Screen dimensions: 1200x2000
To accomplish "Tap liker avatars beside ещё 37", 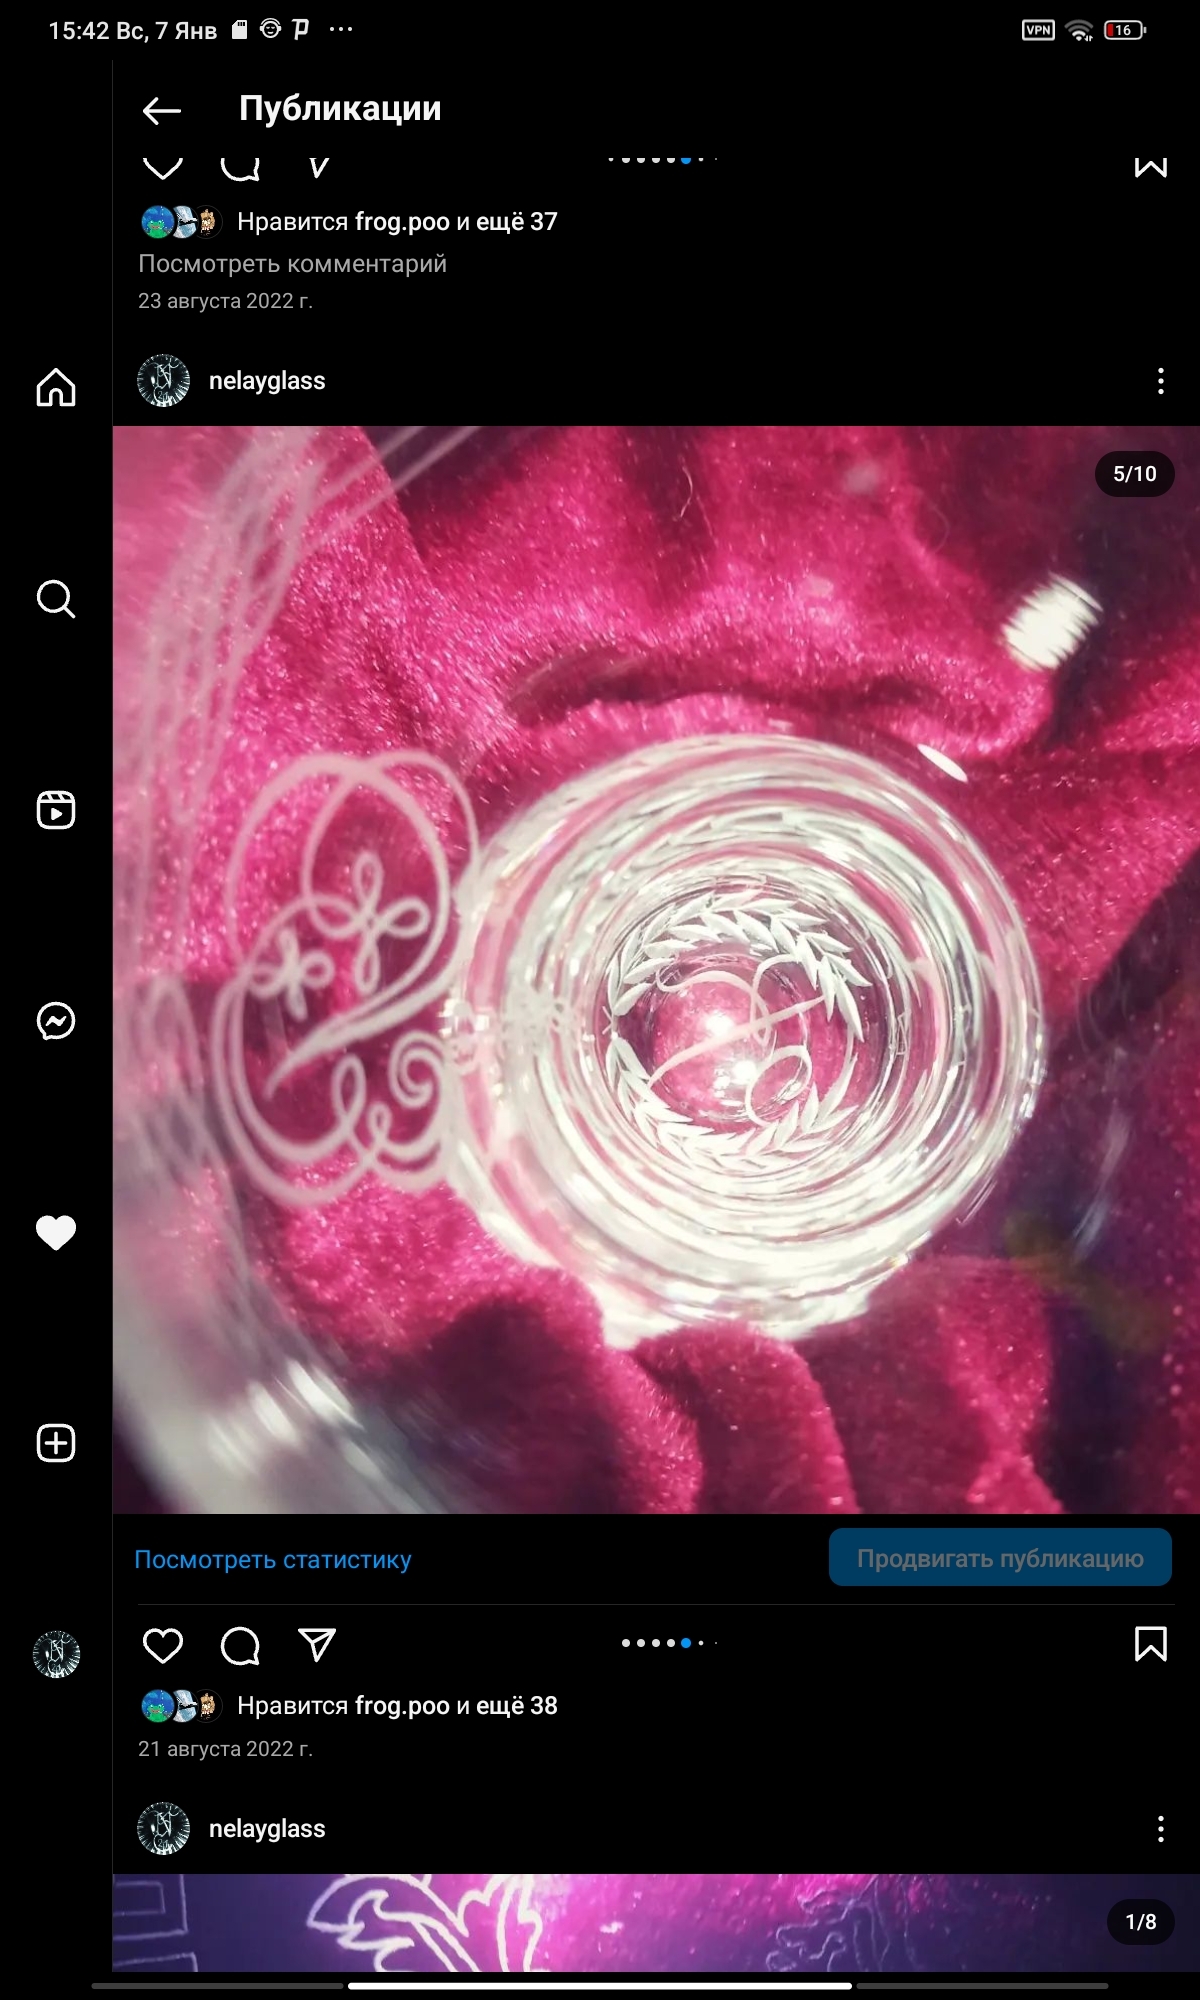I will [x=180, y=222].
